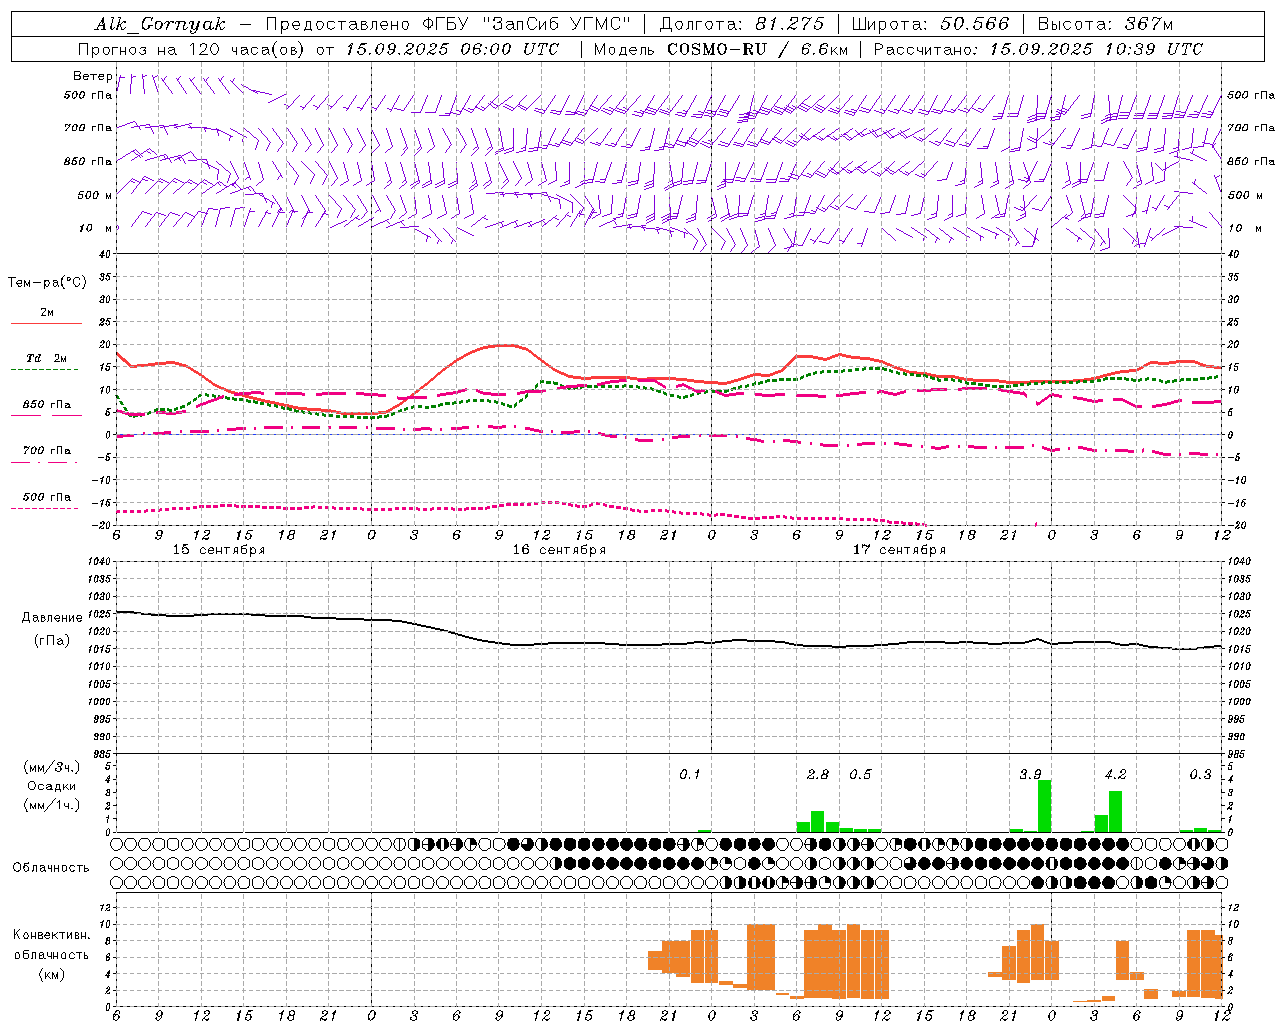1280x1024 pixels.
Task: Click the precipitation value 4.2
Action: click(1115, 775)
